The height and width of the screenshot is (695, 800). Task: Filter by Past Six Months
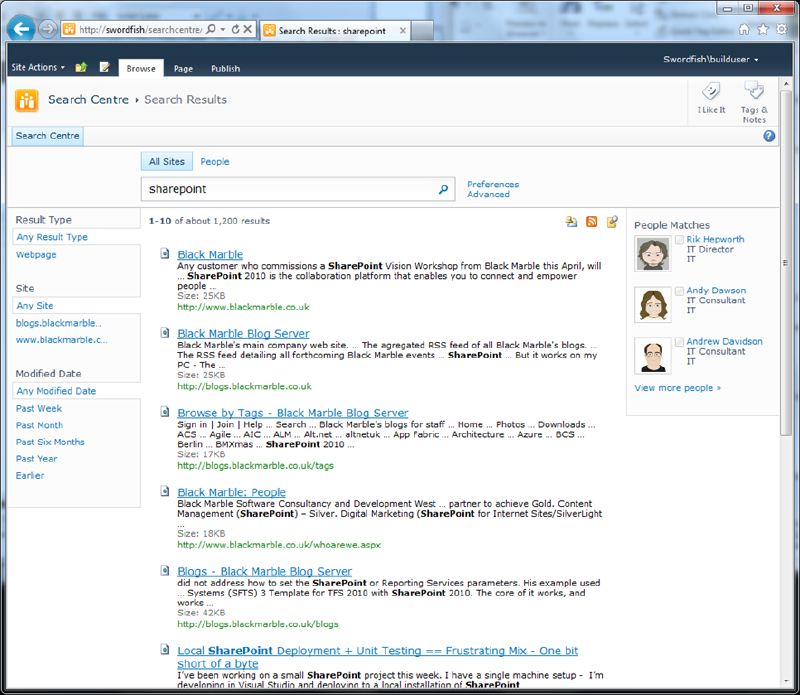pyautogui.click(x=50, y=442)
